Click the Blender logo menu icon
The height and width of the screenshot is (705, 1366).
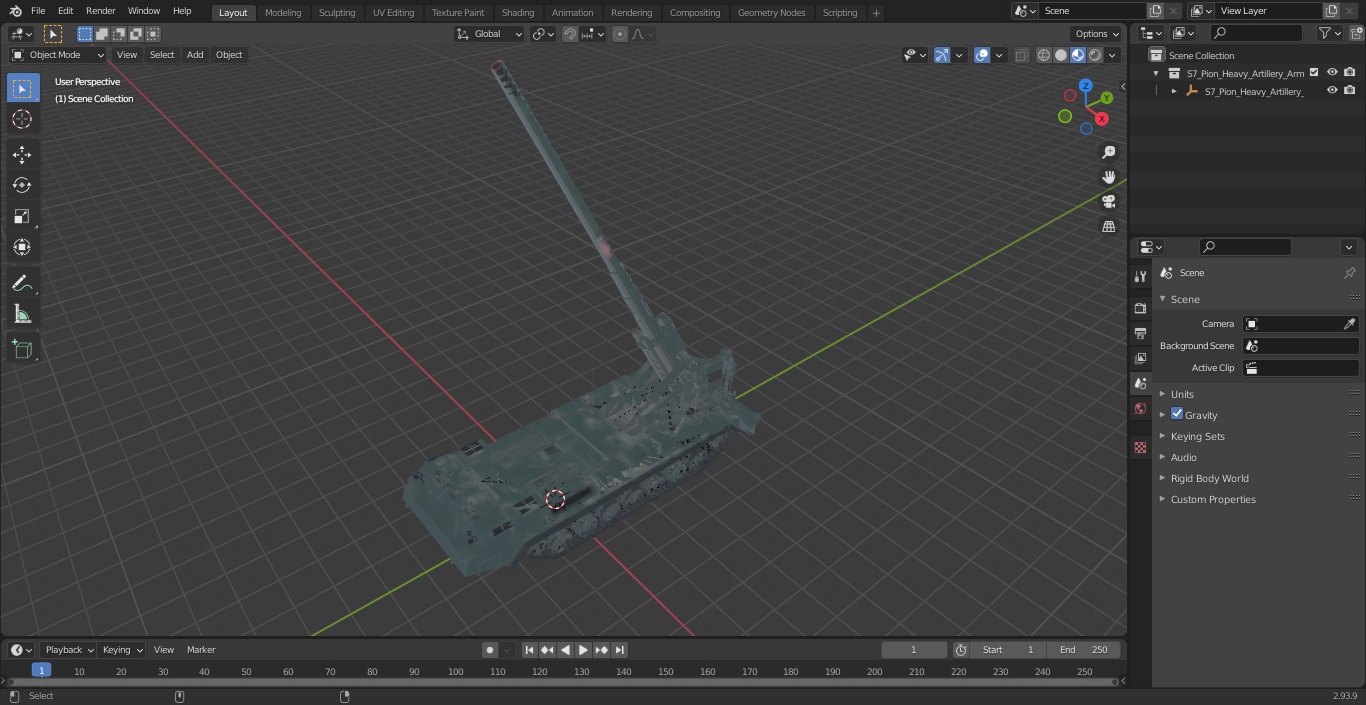pos(15,11)
